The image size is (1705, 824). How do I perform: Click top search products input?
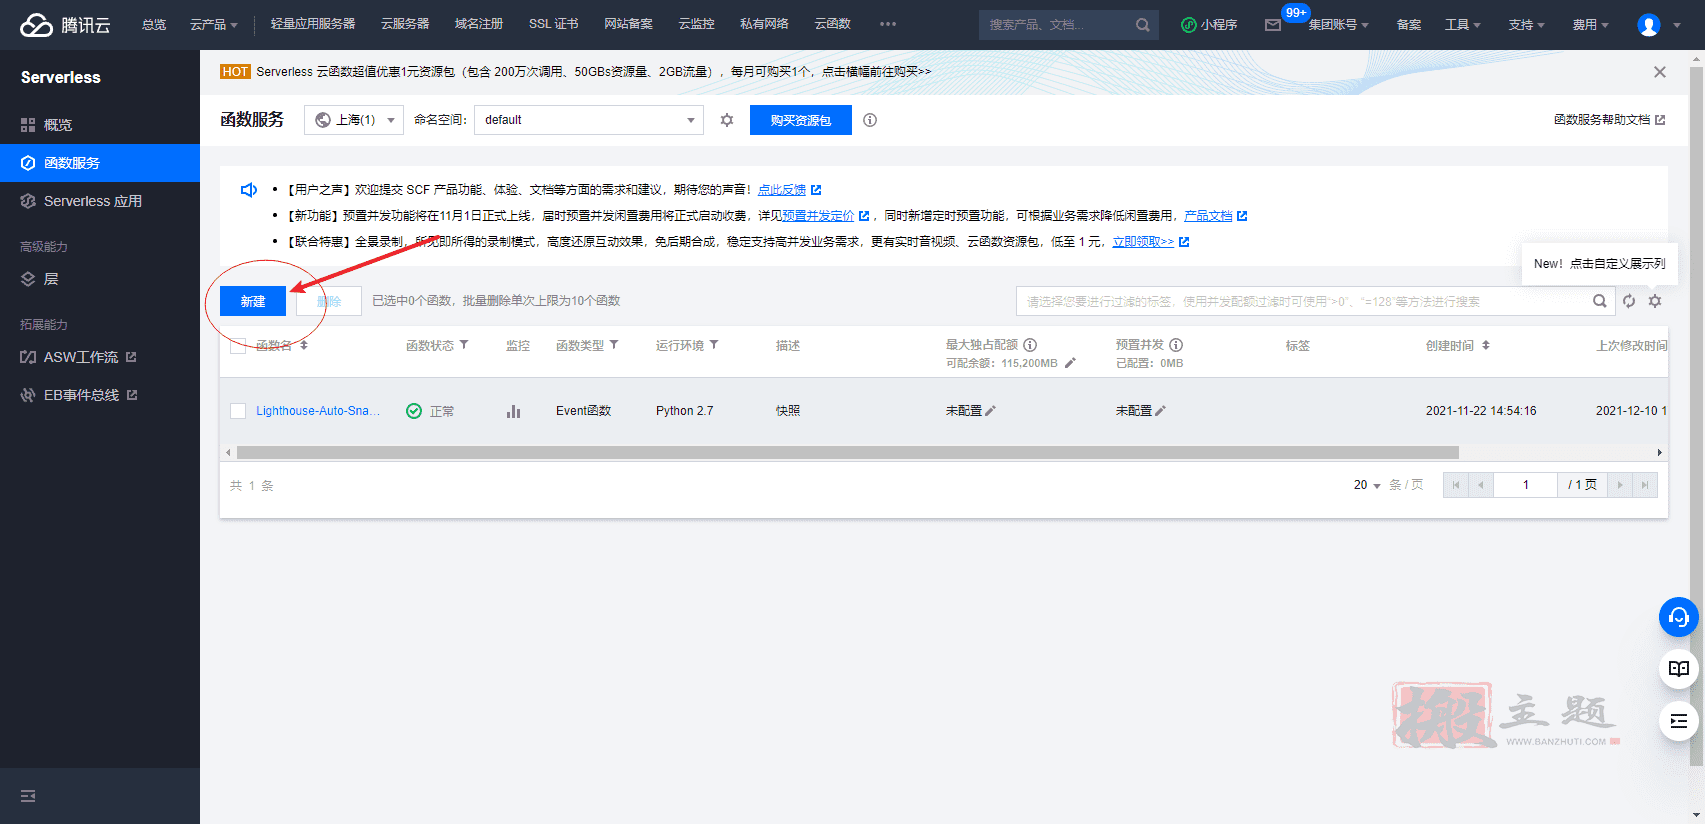click(x=1056, y=25)
